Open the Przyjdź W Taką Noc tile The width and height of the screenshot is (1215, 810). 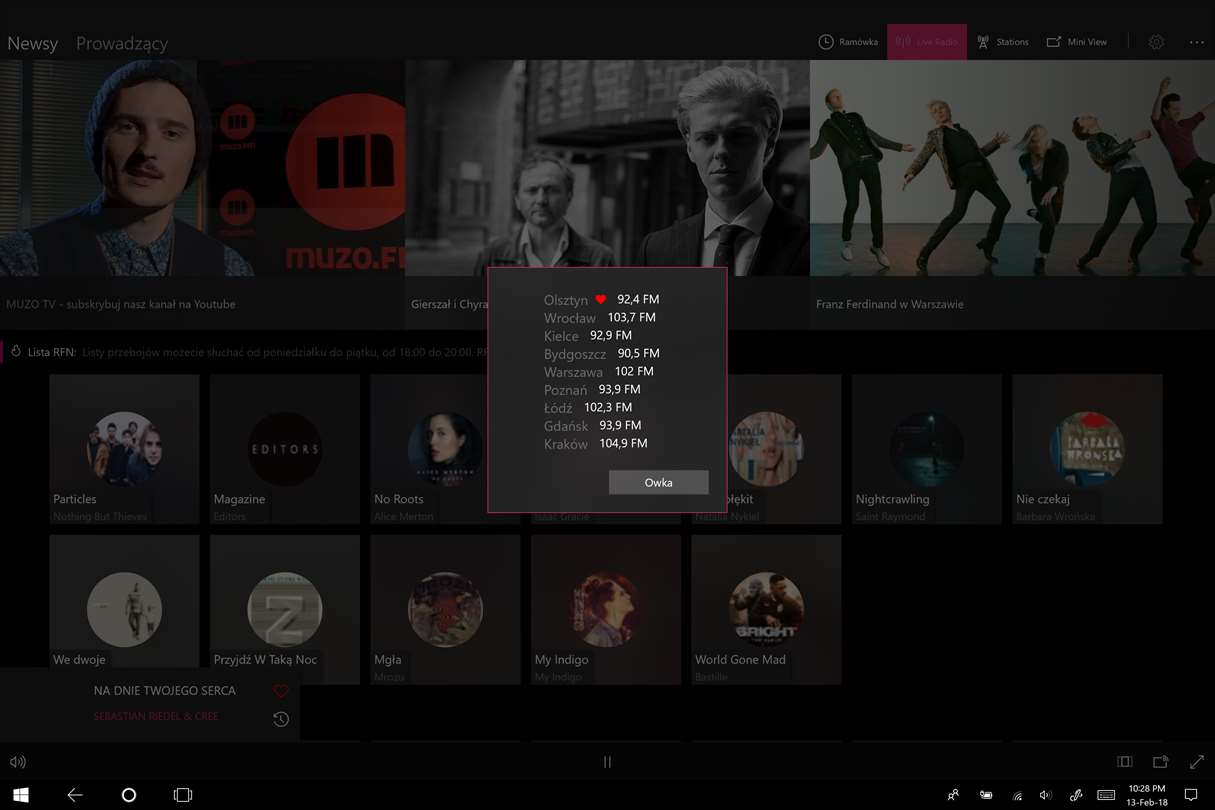coord(285,609)
